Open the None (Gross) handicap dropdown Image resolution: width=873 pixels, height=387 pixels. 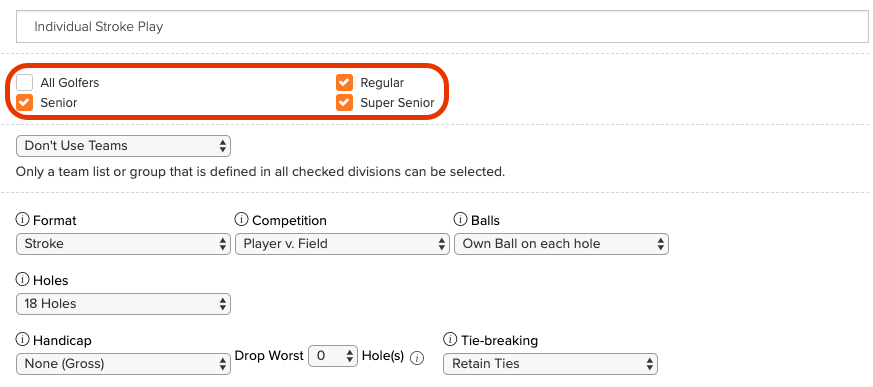(x=124, y=364)
